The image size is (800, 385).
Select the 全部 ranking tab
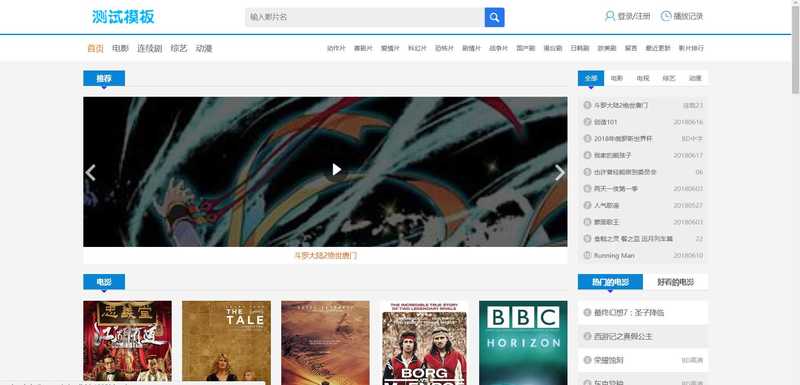pyautogui.click(x=591, y=78)
